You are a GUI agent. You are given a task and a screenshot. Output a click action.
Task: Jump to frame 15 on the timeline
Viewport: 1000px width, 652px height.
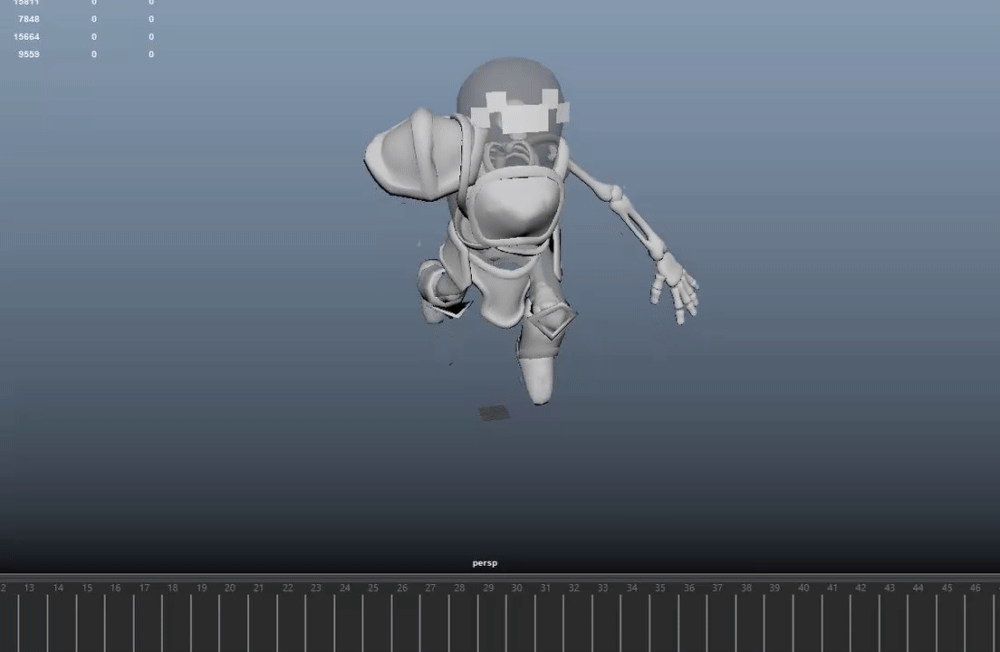click(87, 588)
